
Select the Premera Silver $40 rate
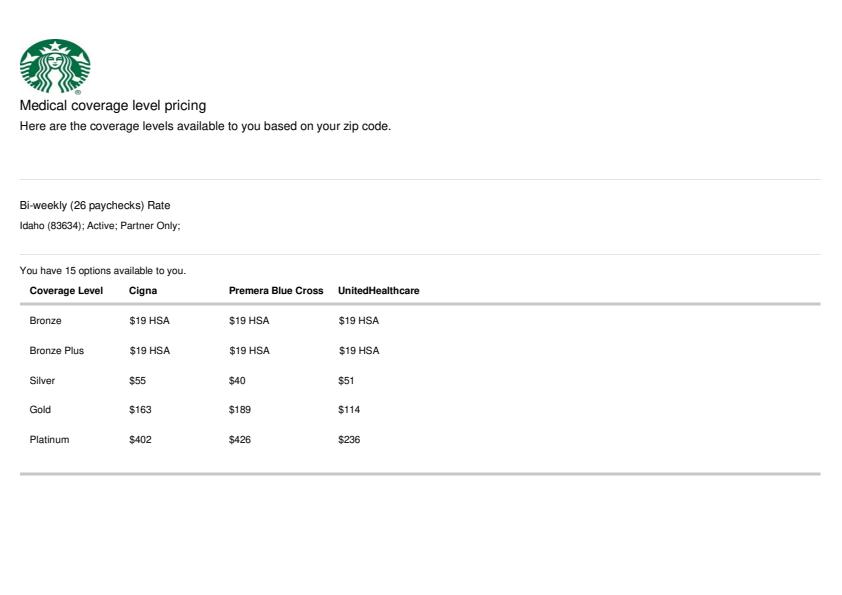pyautogui.click(x=237, y=381)
